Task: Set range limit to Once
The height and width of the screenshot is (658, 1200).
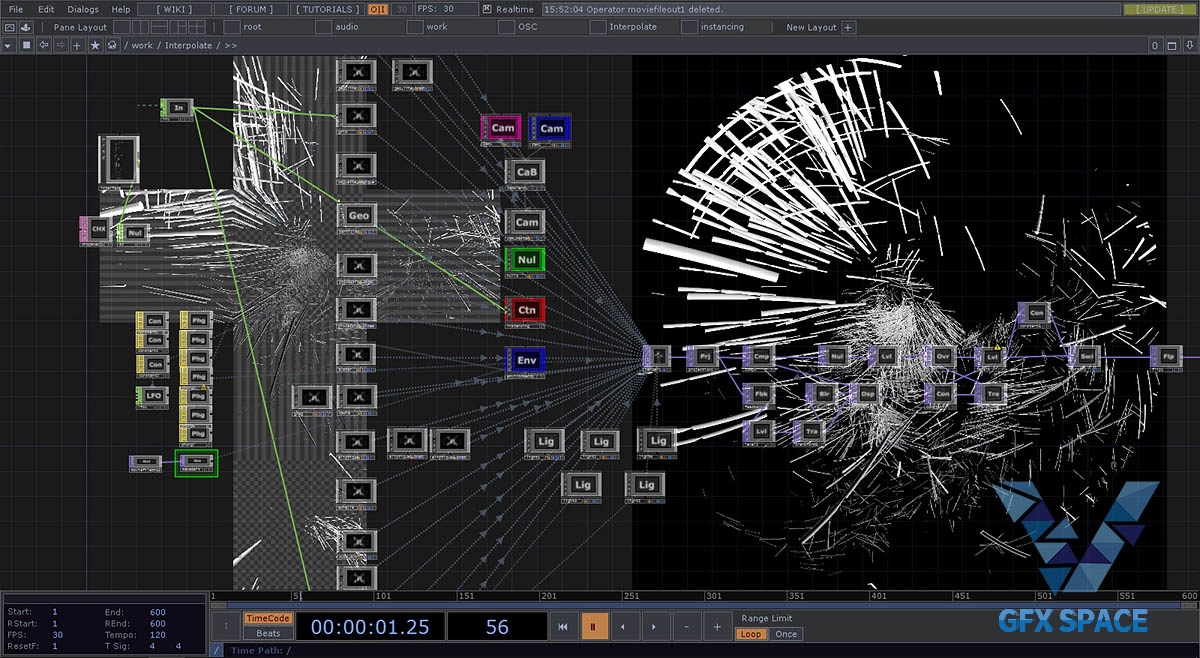Action: 786,634
